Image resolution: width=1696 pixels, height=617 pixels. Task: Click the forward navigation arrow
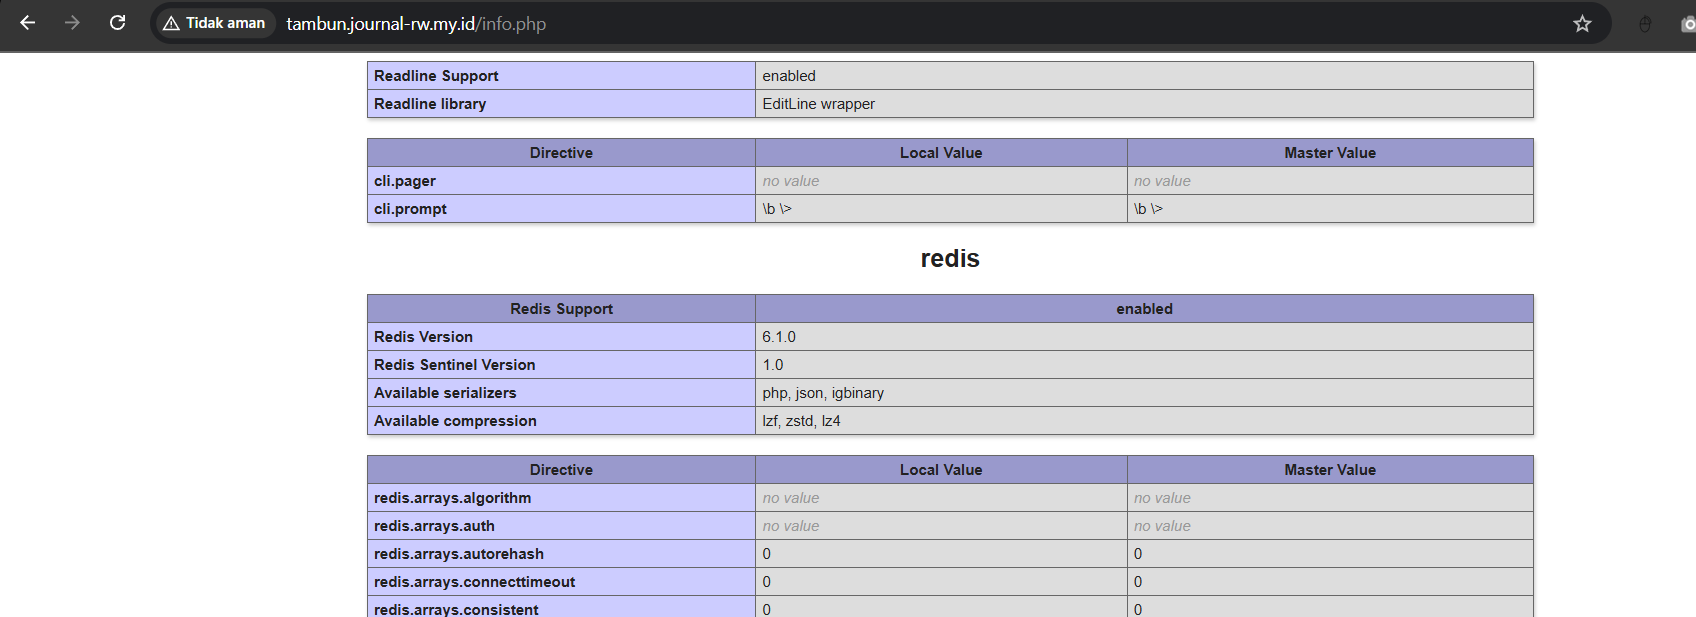coord(72,23)
